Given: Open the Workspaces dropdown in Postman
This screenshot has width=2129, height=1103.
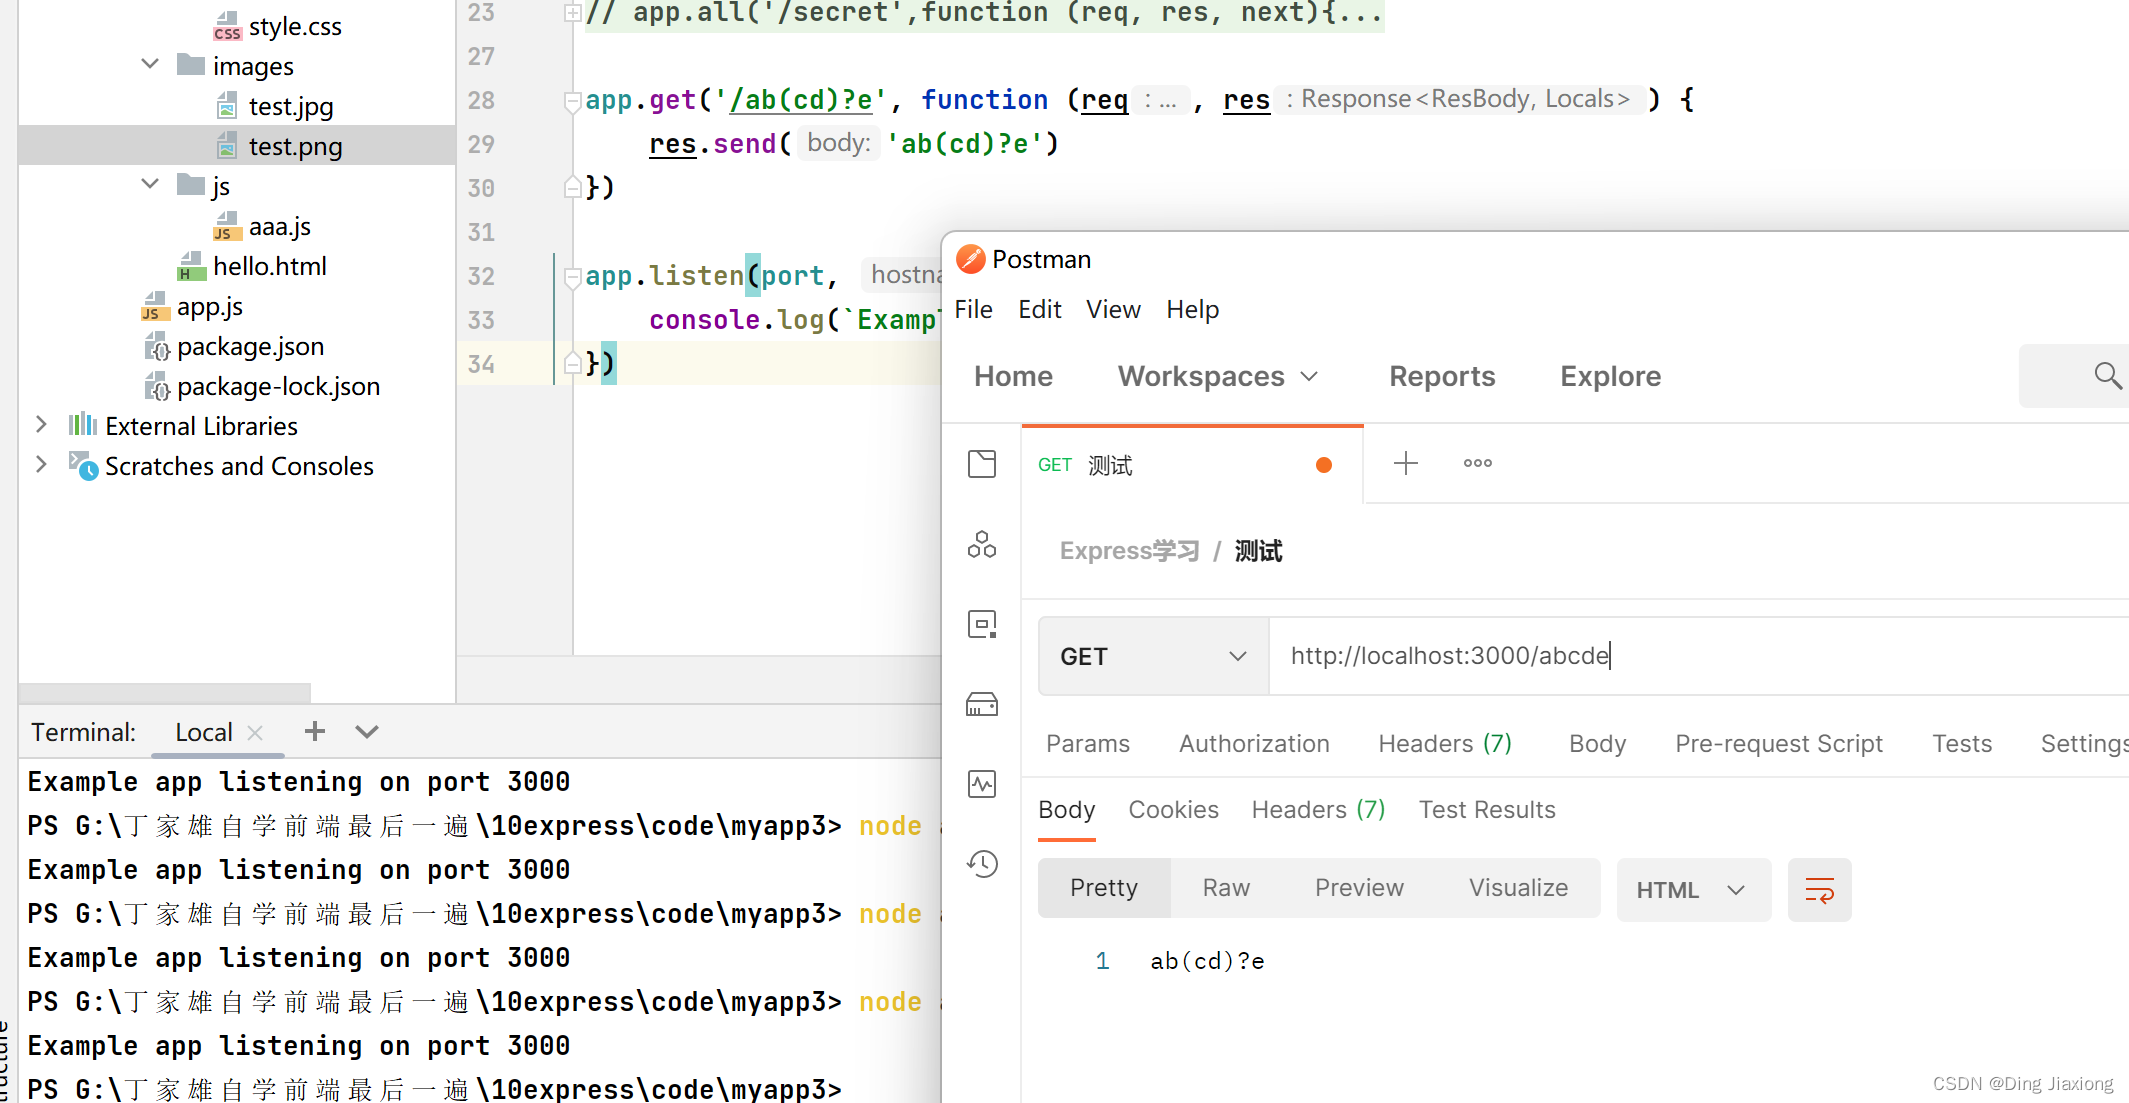Looking at the screenshot, I should pos(1219,376).
